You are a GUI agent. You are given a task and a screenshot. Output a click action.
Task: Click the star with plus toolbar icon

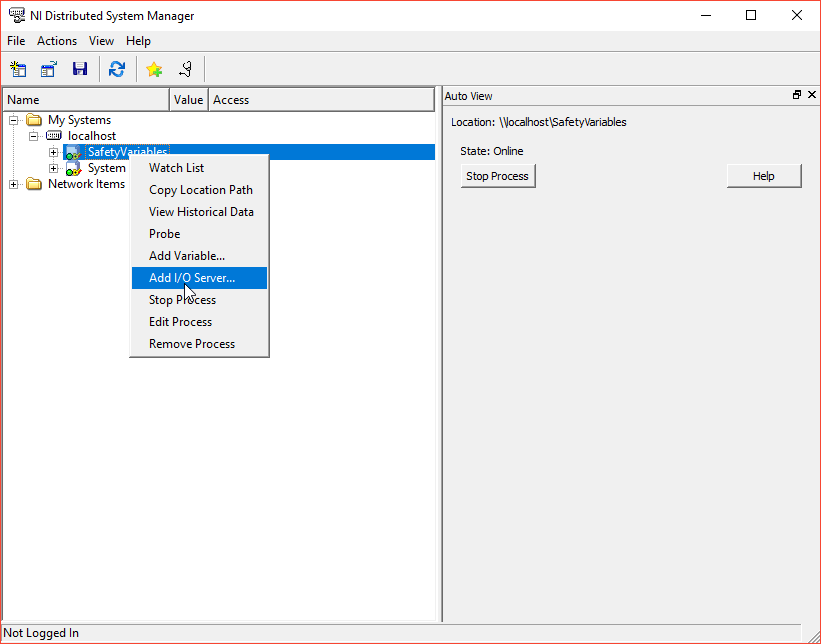pos(154,69)
